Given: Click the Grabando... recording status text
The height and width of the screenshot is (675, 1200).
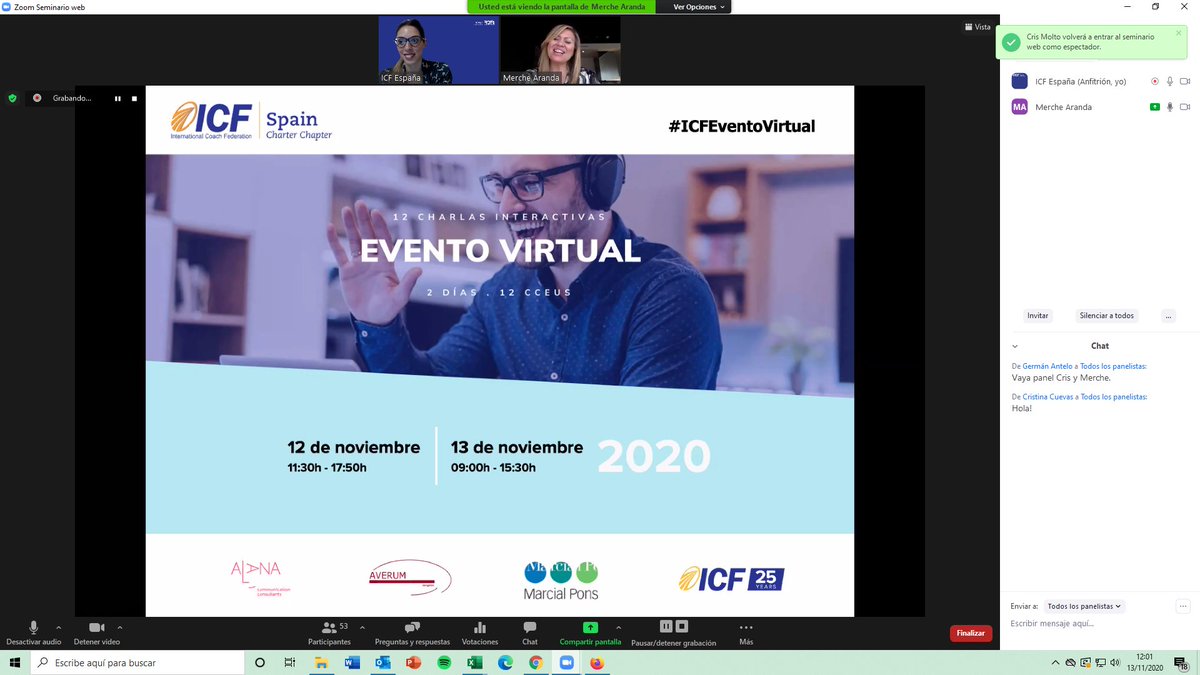Looking at the screenshot, I should (x=72, y=98).
